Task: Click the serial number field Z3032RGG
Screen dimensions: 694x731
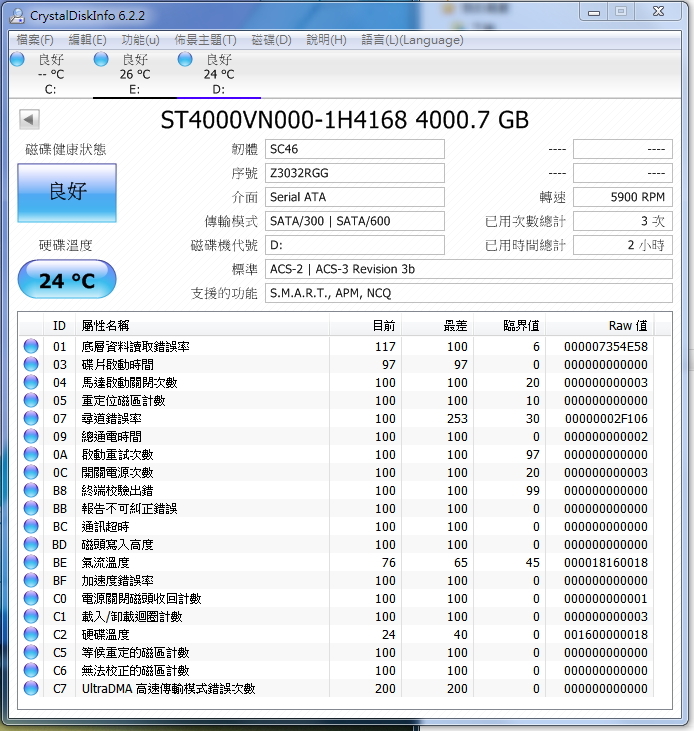Action: coord(355,173)
